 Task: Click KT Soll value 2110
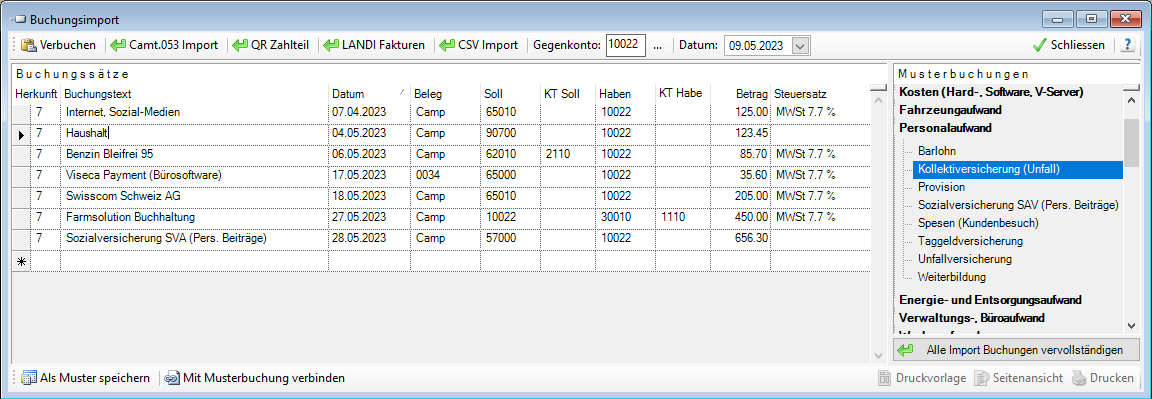tap(558, 154)
